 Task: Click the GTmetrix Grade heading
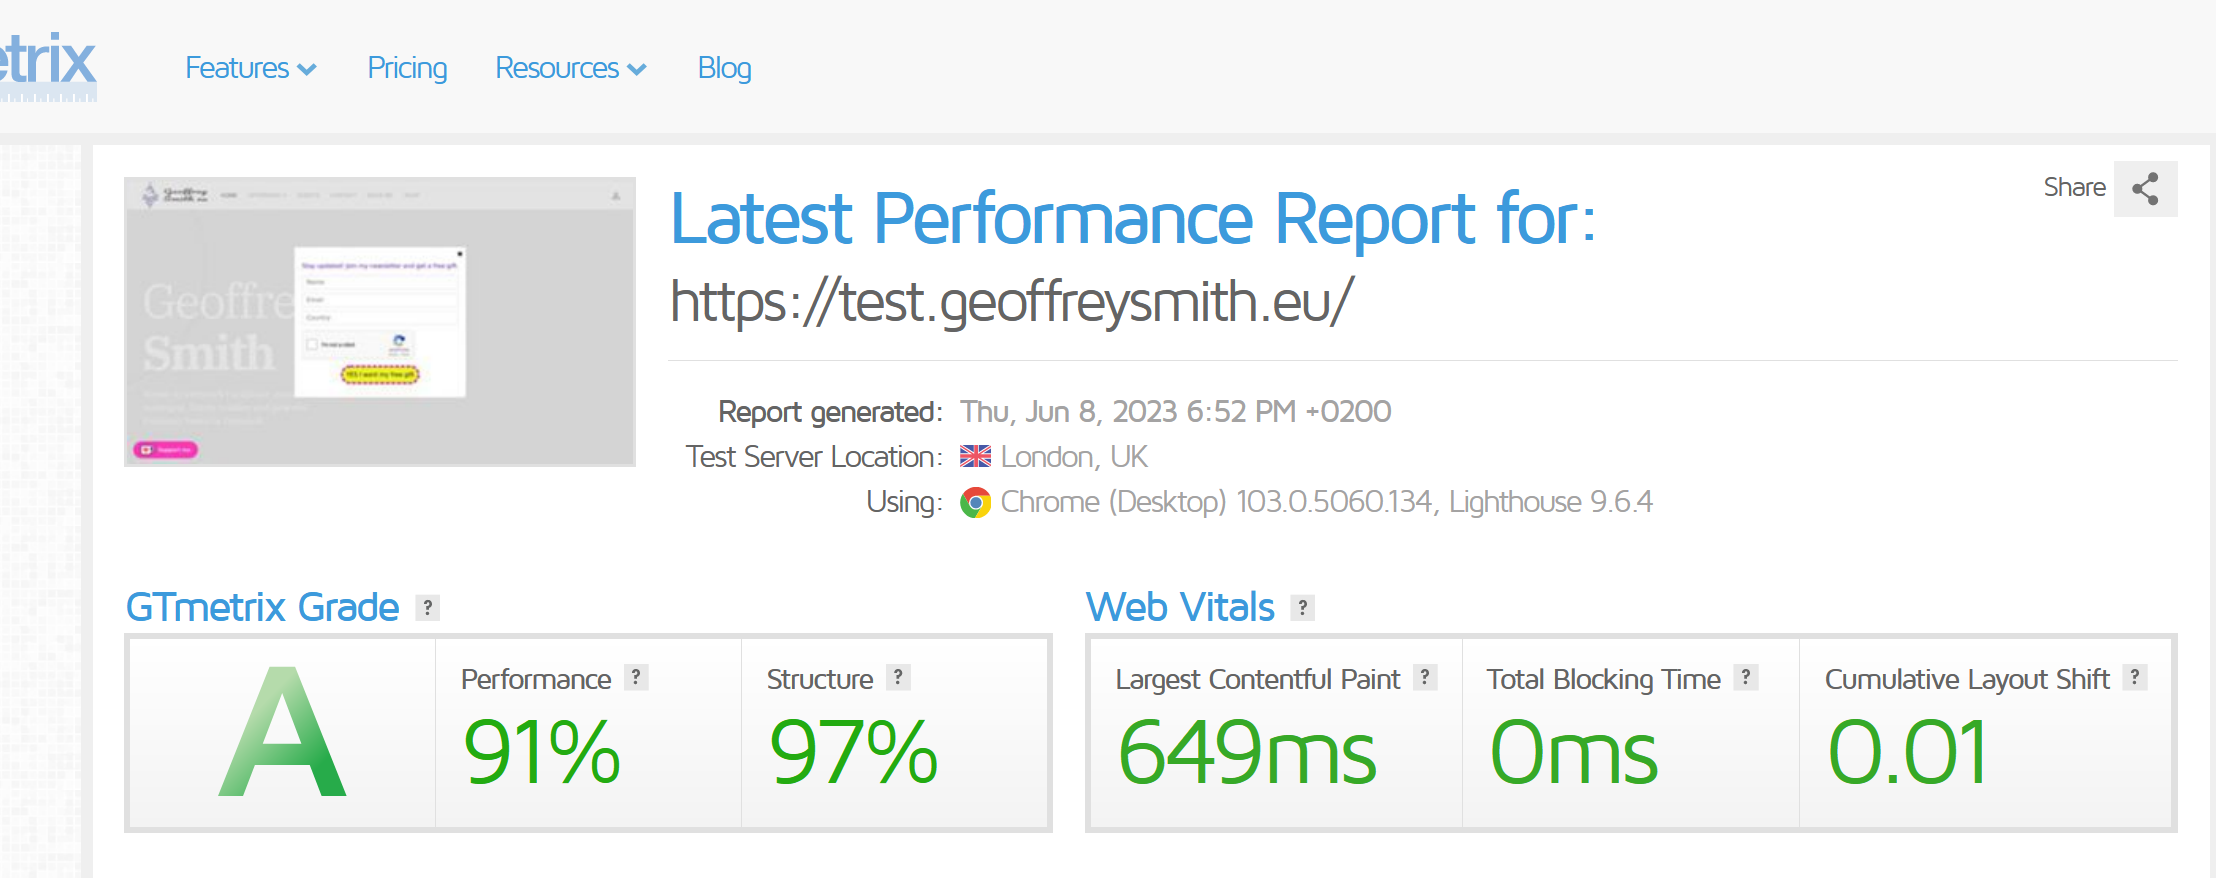coord(262,607)
